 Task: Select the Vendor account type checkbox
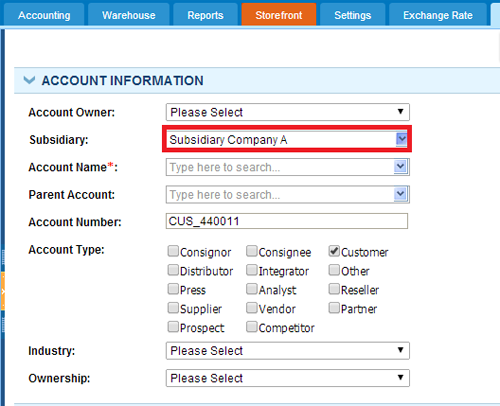[x=252, y=308]
